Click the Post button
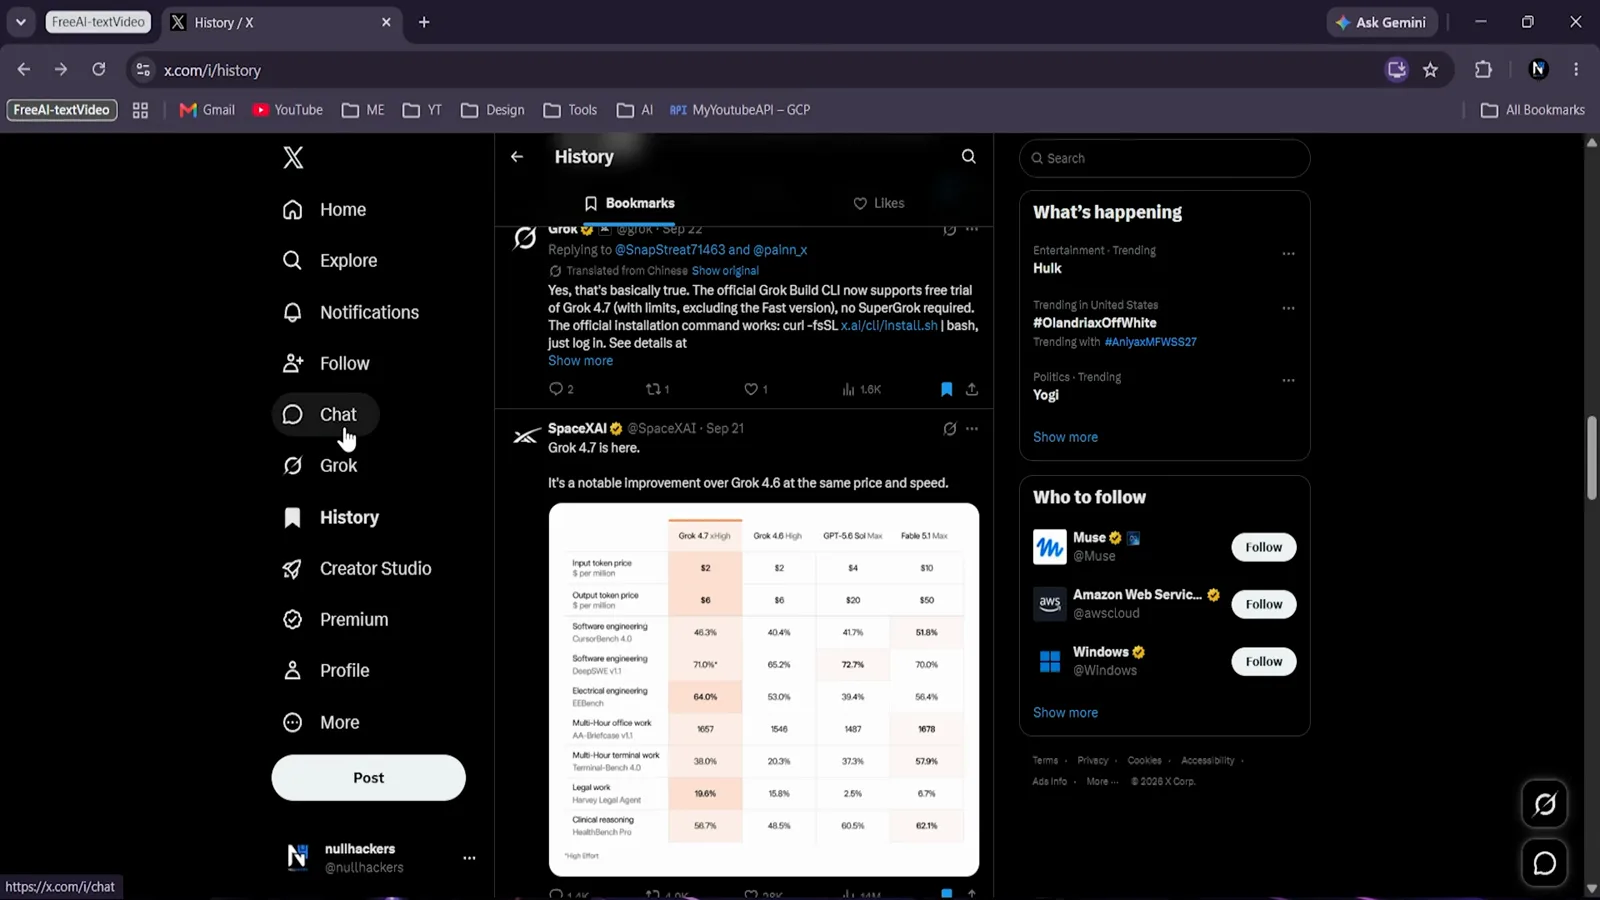Screen dimensions: 1600x900 [369, 778]
